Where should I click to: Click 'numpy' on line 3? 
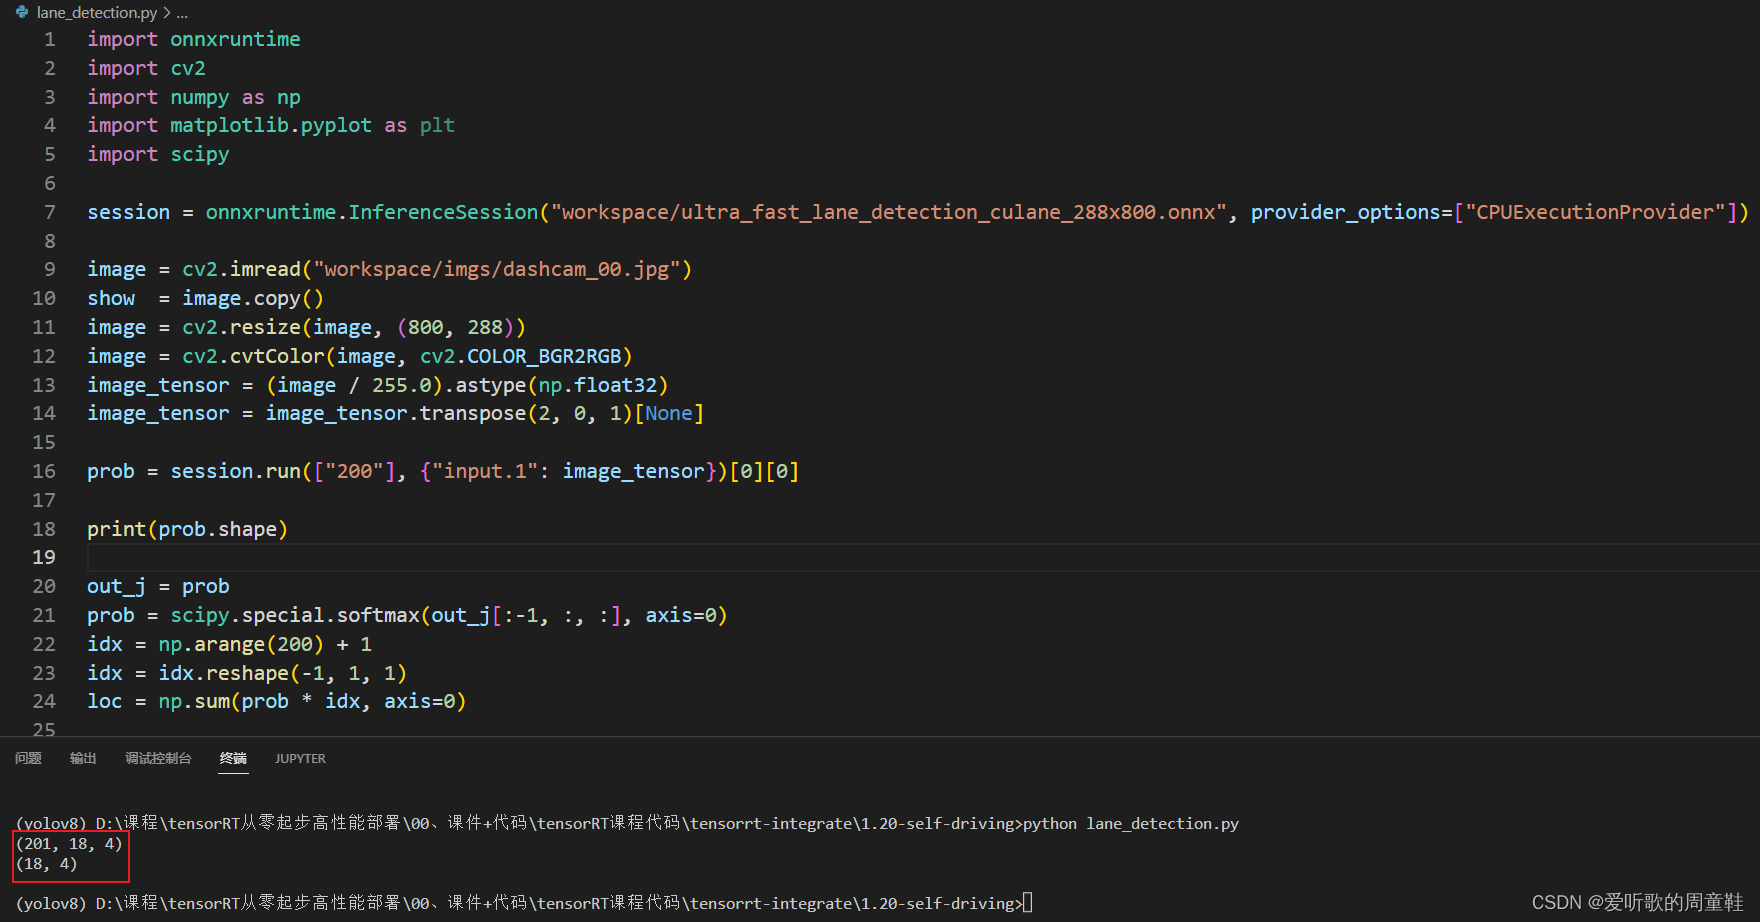[x=199, y=97]
